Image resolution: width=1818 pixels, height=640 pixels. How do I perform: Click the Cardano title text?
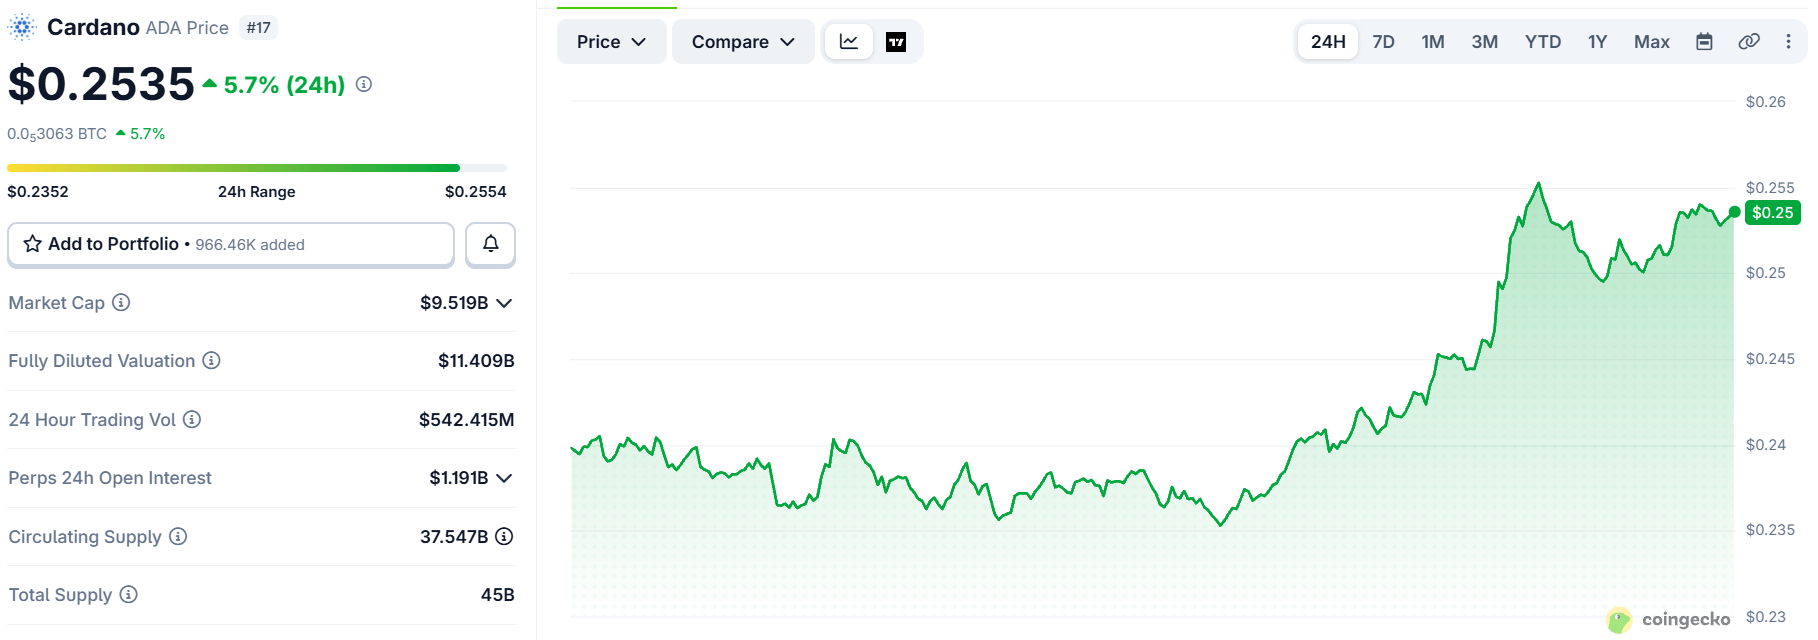[x=93, y=27]
